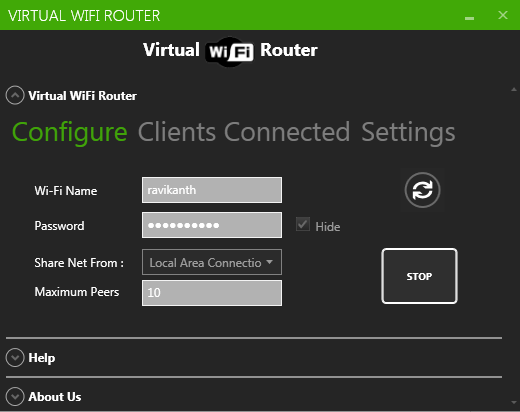Expand the About Us section
520x412 pixels.
click(15, 397)
